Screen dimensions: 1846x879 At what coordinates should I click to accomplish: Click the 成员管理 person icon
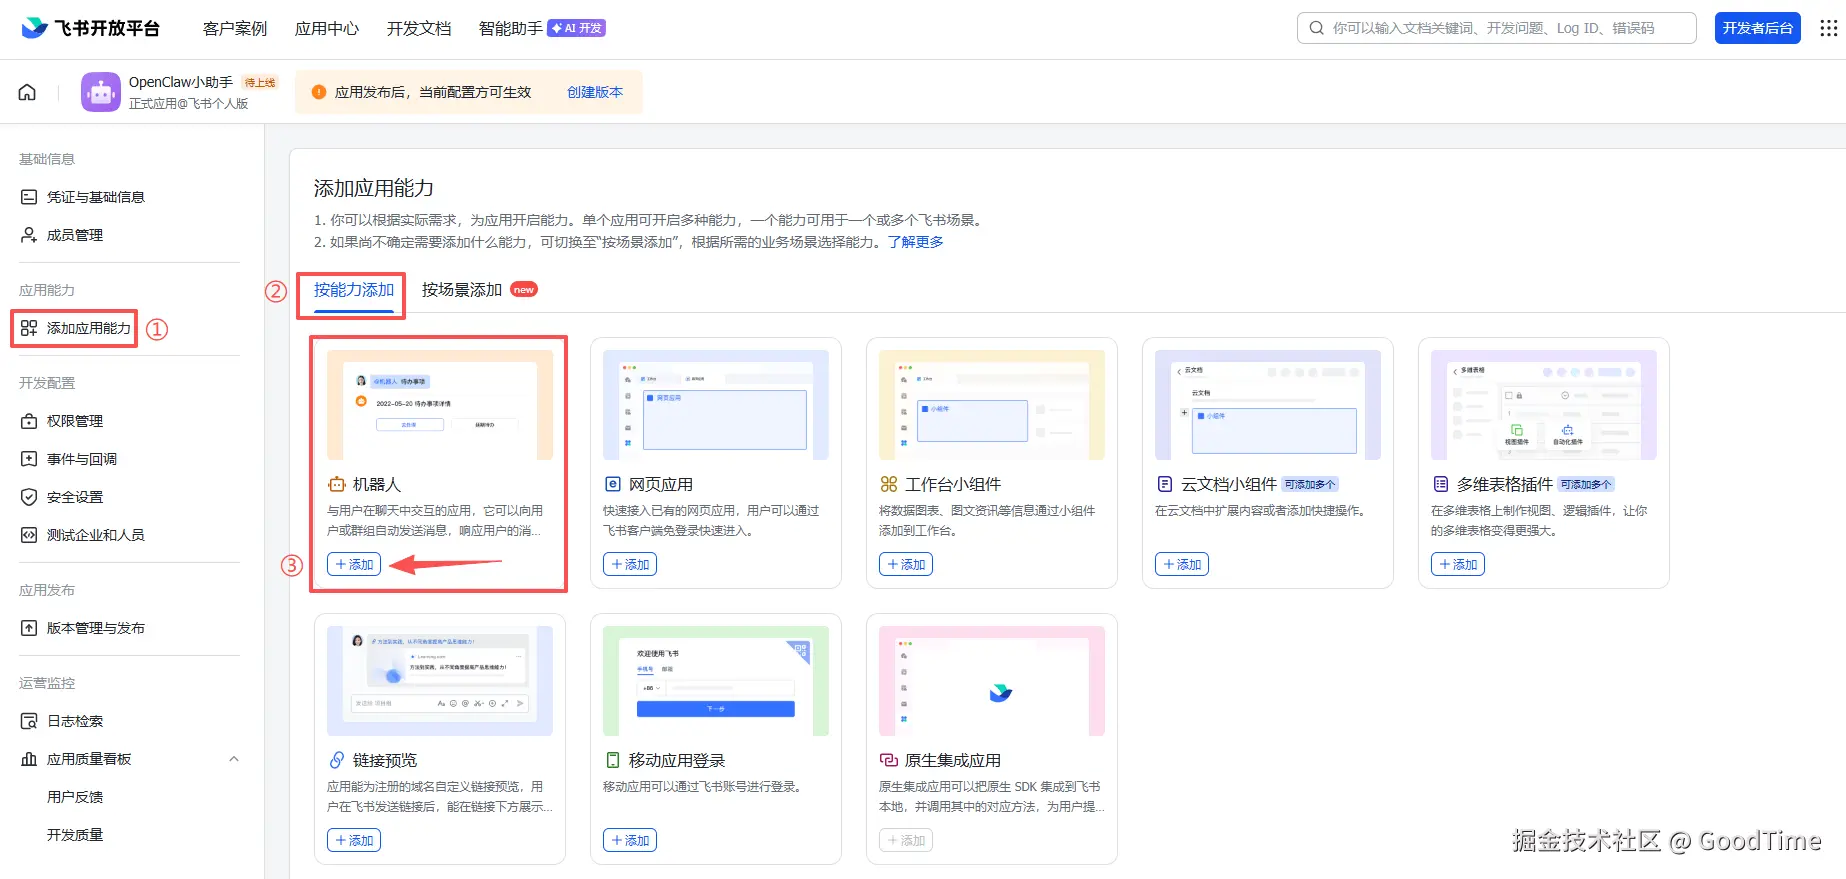[29, 235]
